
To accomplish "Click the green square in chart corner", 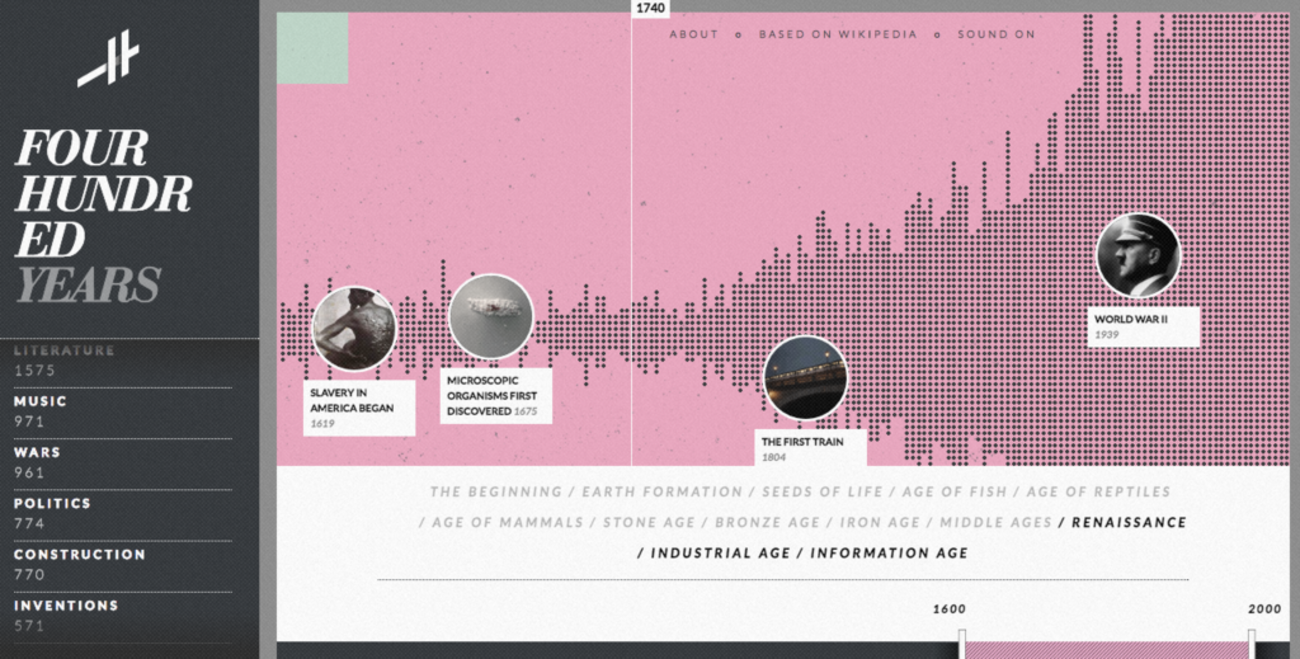I will pyautogui.click(x=312, y=48).
